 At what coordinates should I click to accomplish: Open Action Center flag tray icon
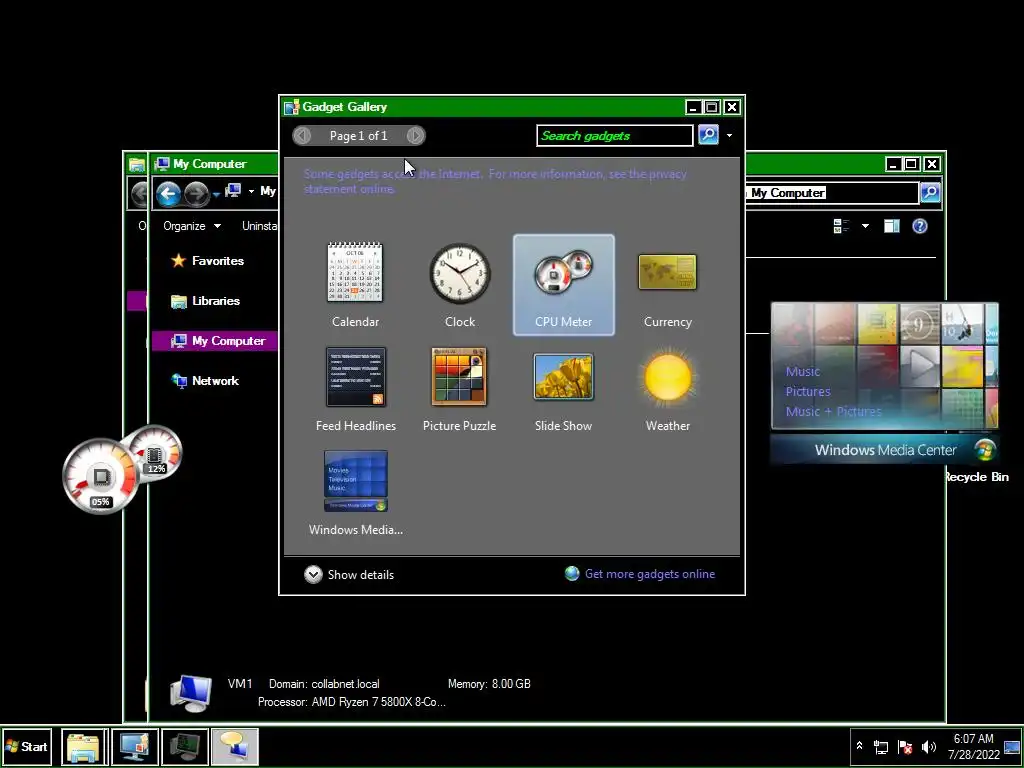(904, 747)
